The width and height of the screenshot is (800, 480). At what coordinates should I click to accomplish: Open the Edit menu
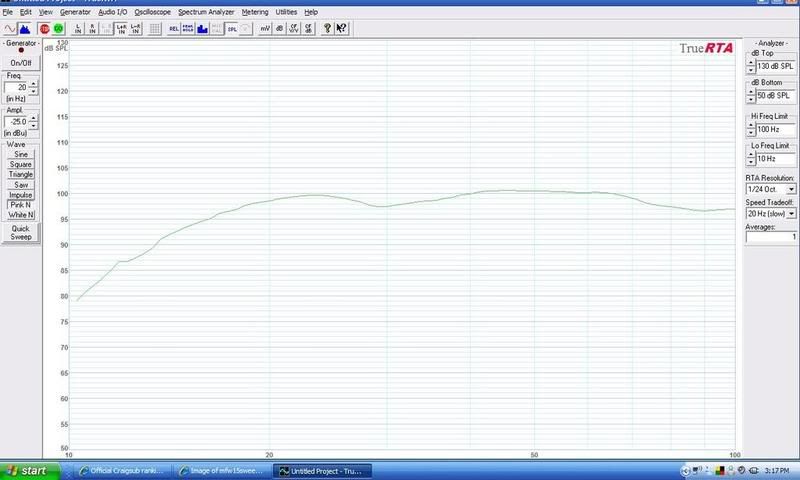(x=26, y=12)
